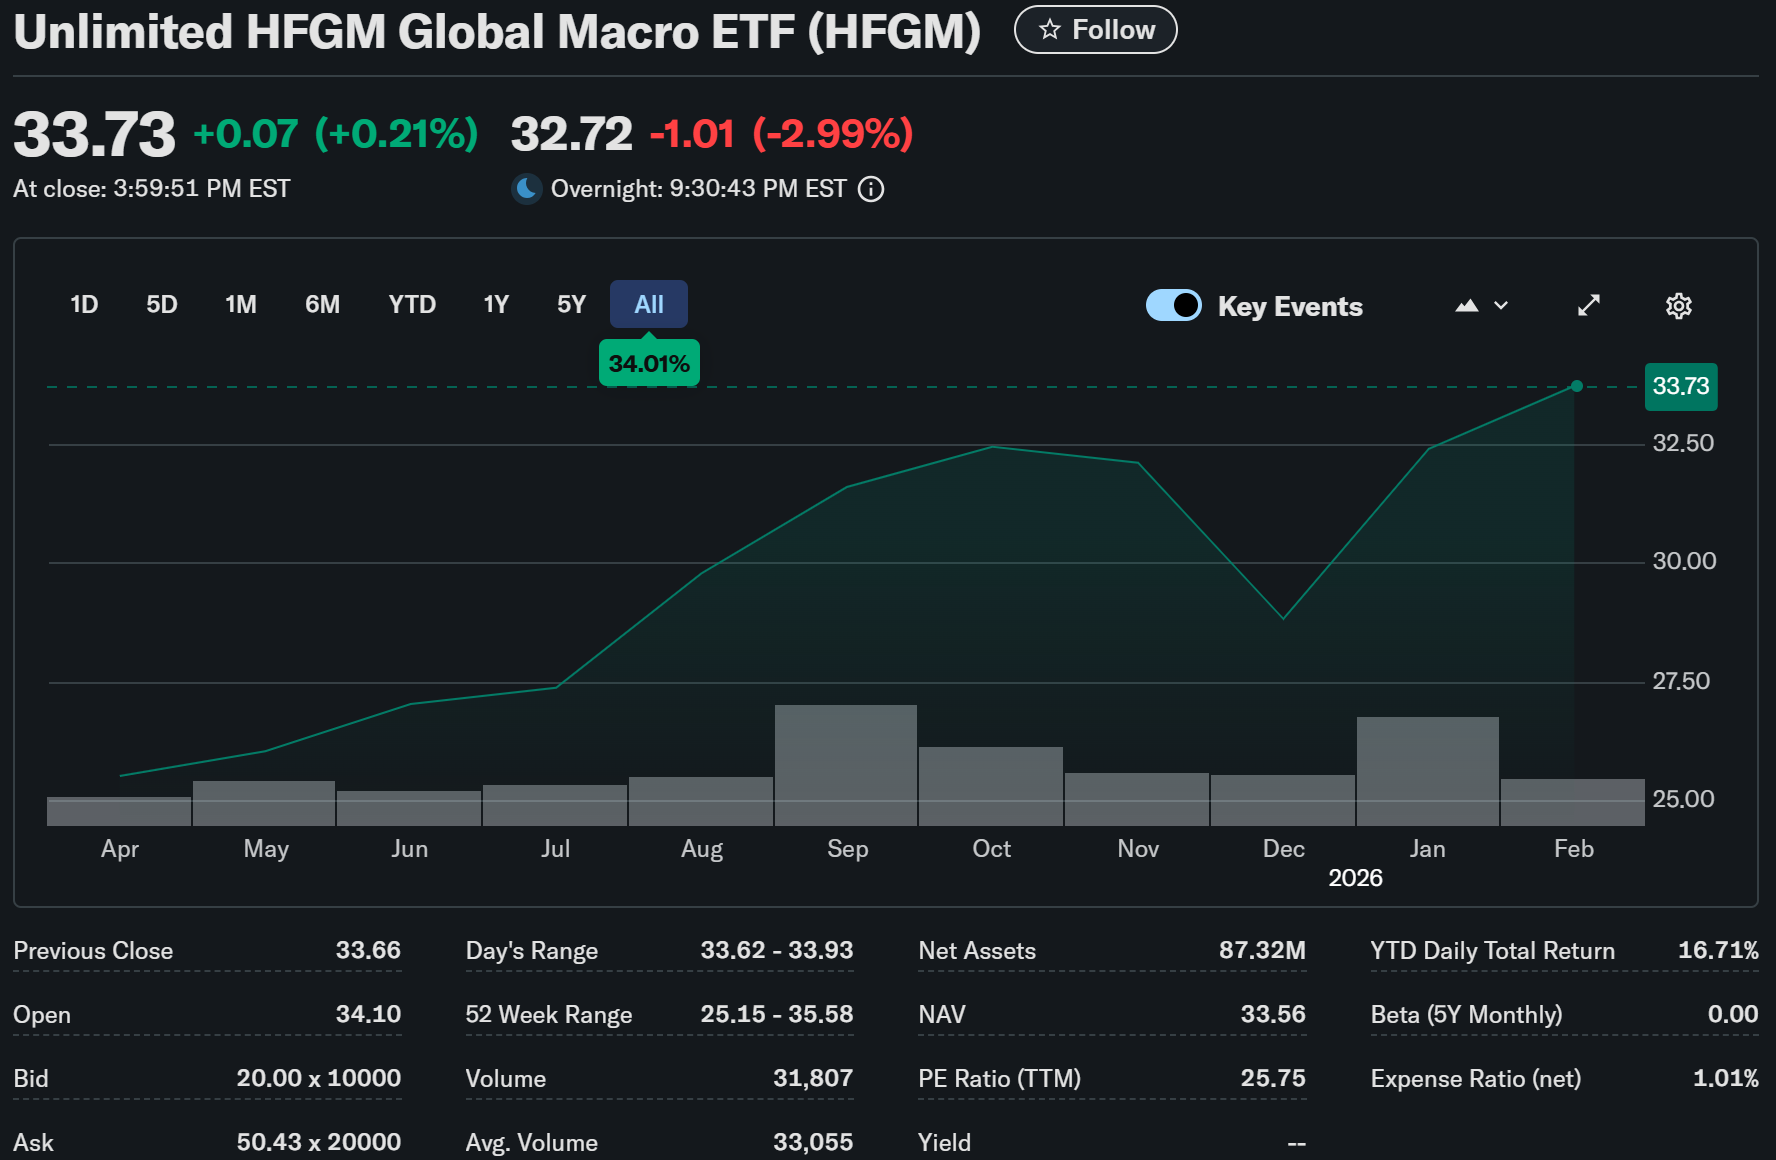Click the mountain chart type icon
Screen dimensions: 1776x1160
tap(1467, 305)
